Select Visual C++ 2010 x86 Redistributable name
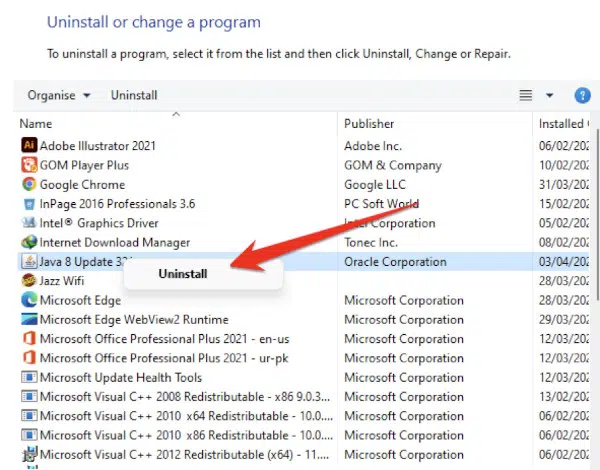The width and height of the screenshot is (600, 470). tap(186, 435)
